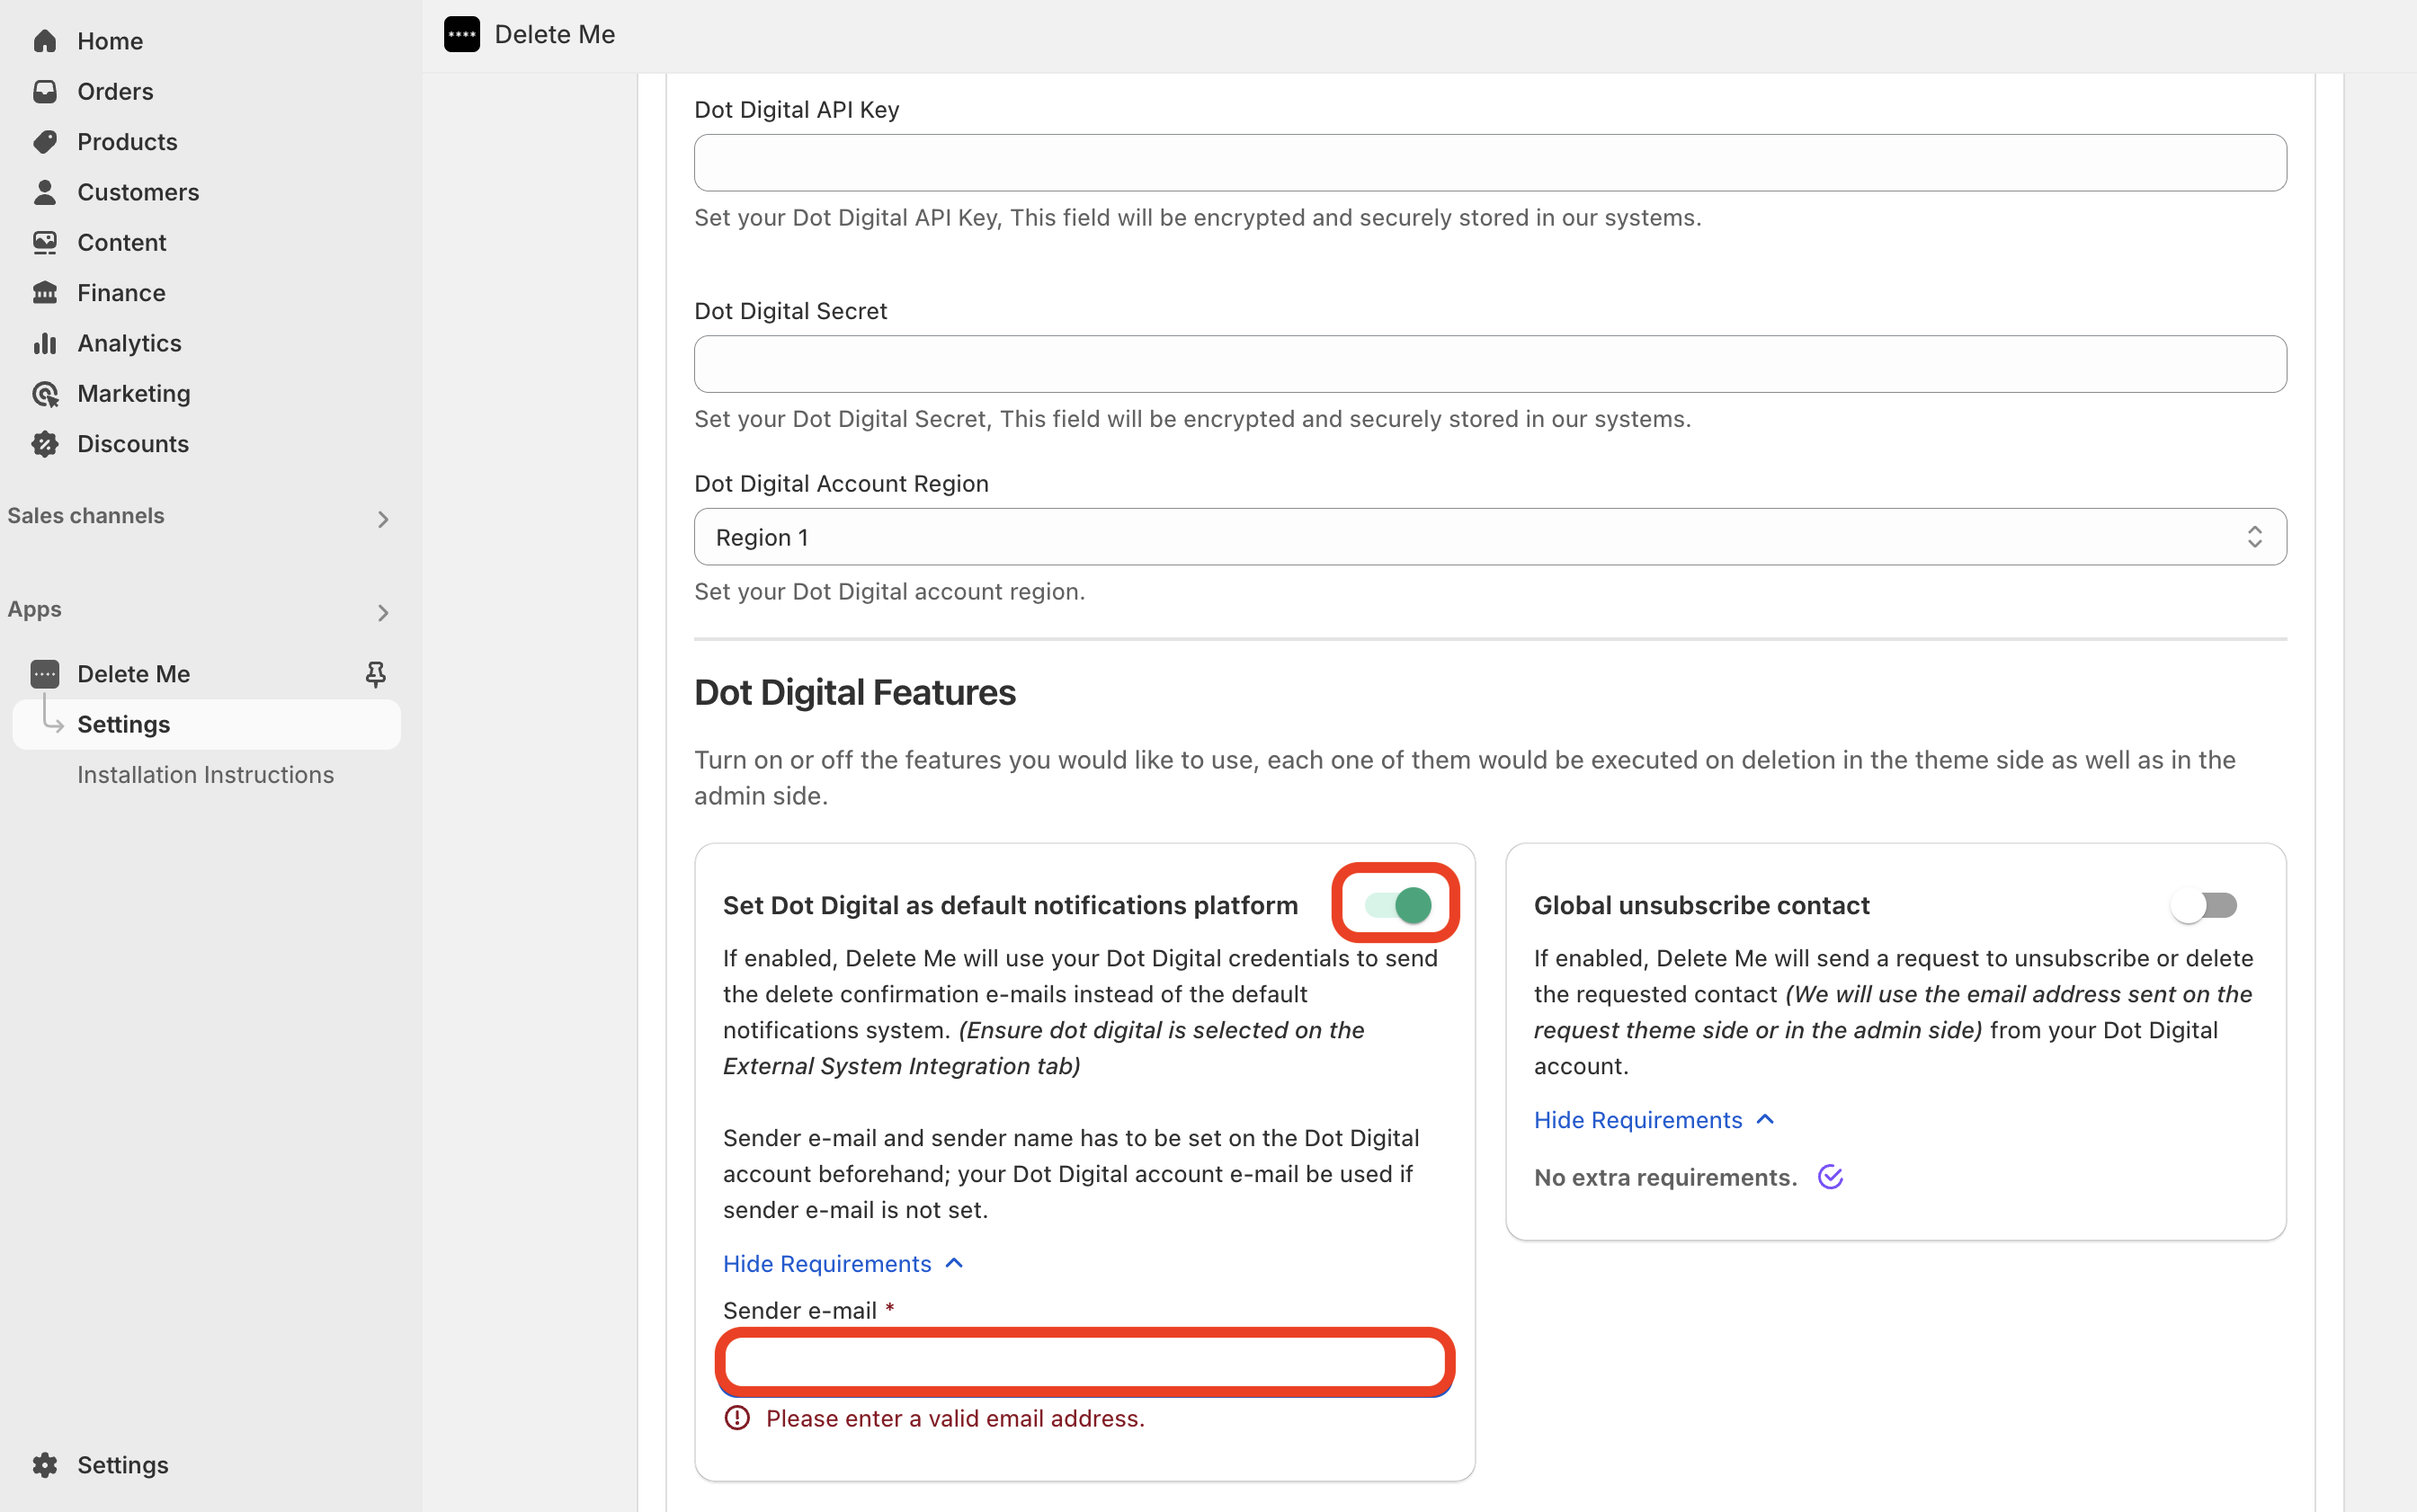This screenshot has width=2417, height=1512.
Task: Open Content in the sidebar
Action: pos(121,242)
